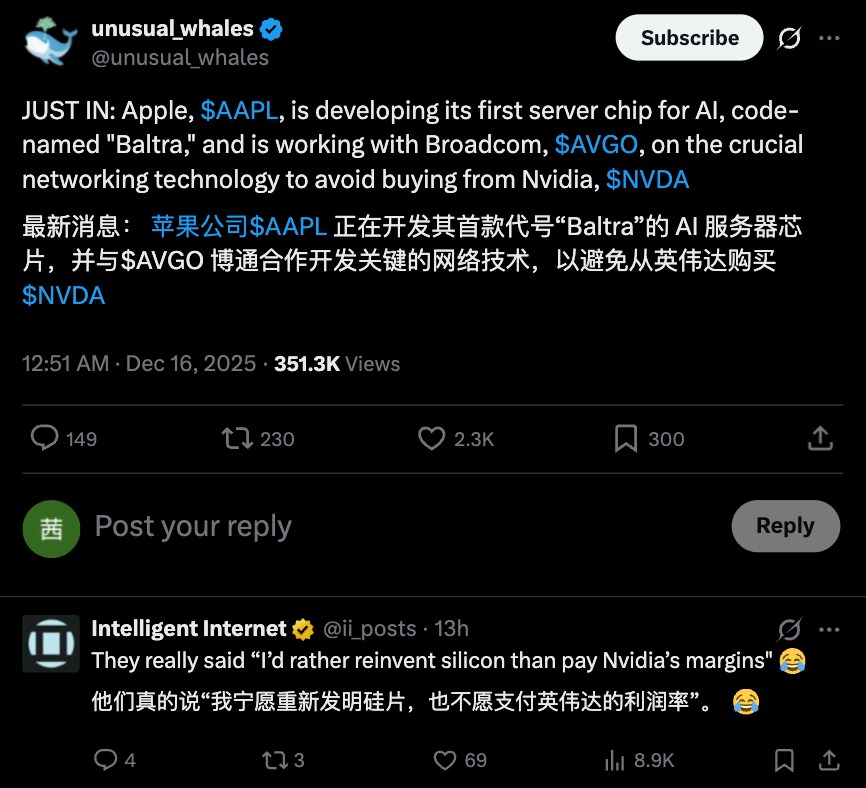Open the unusual_whales whale avatar
Screen dimensions: 866x788
[50, 43]
